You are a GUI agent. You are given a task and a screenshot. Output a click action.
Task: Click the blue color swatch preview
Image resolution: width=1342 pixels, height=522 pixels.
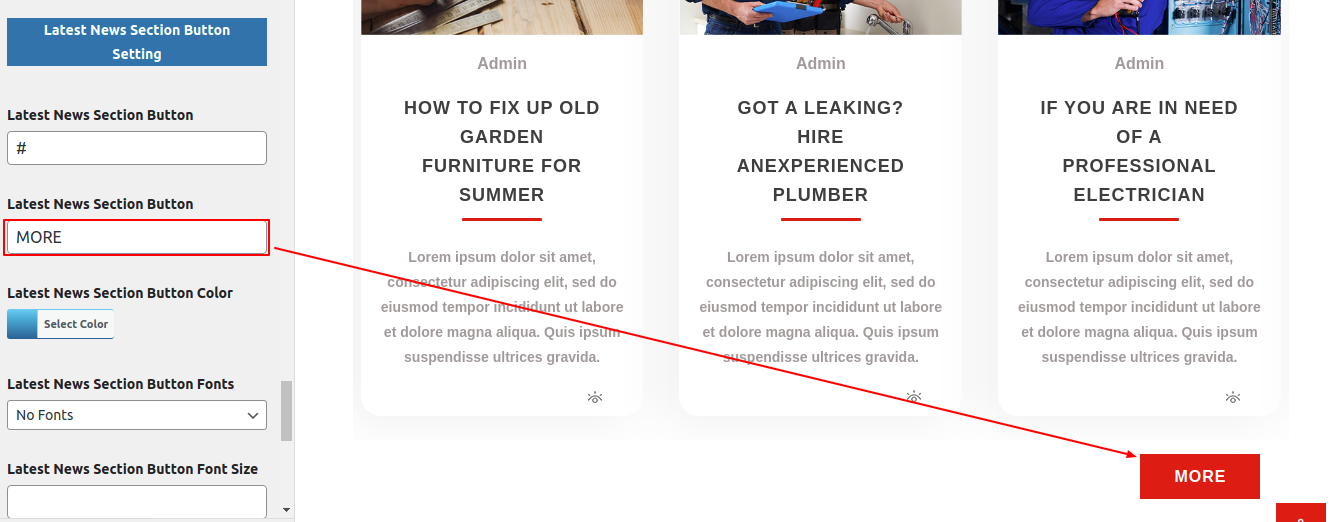[22, 324]
